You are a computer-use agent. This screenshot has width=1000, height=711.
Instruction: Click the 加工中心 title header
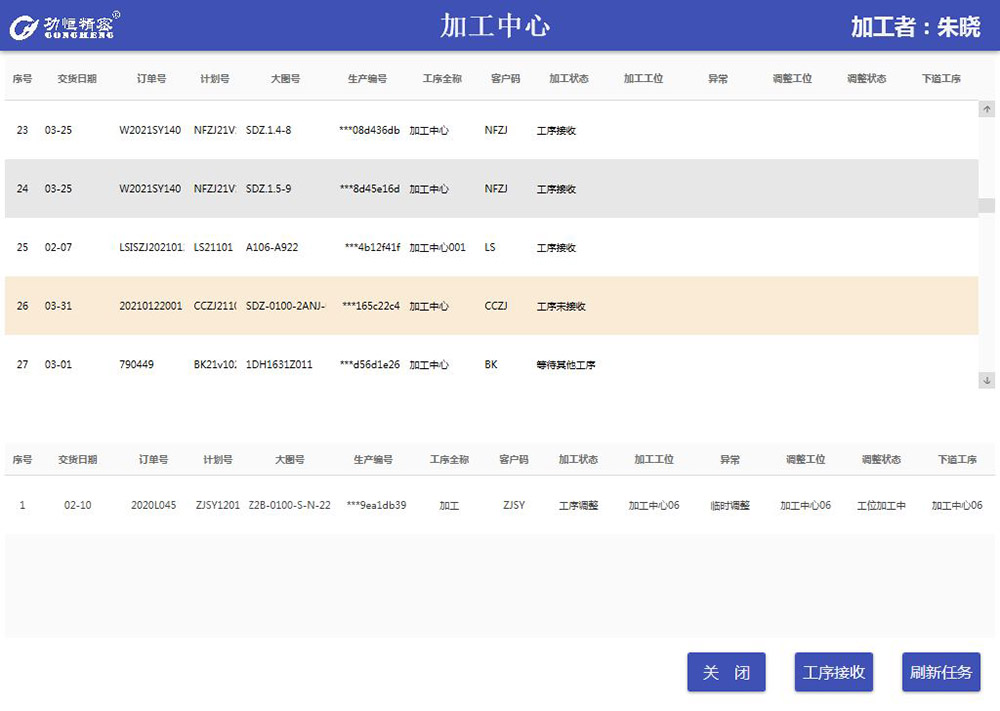pyautogui.click(x=497, y=24)
